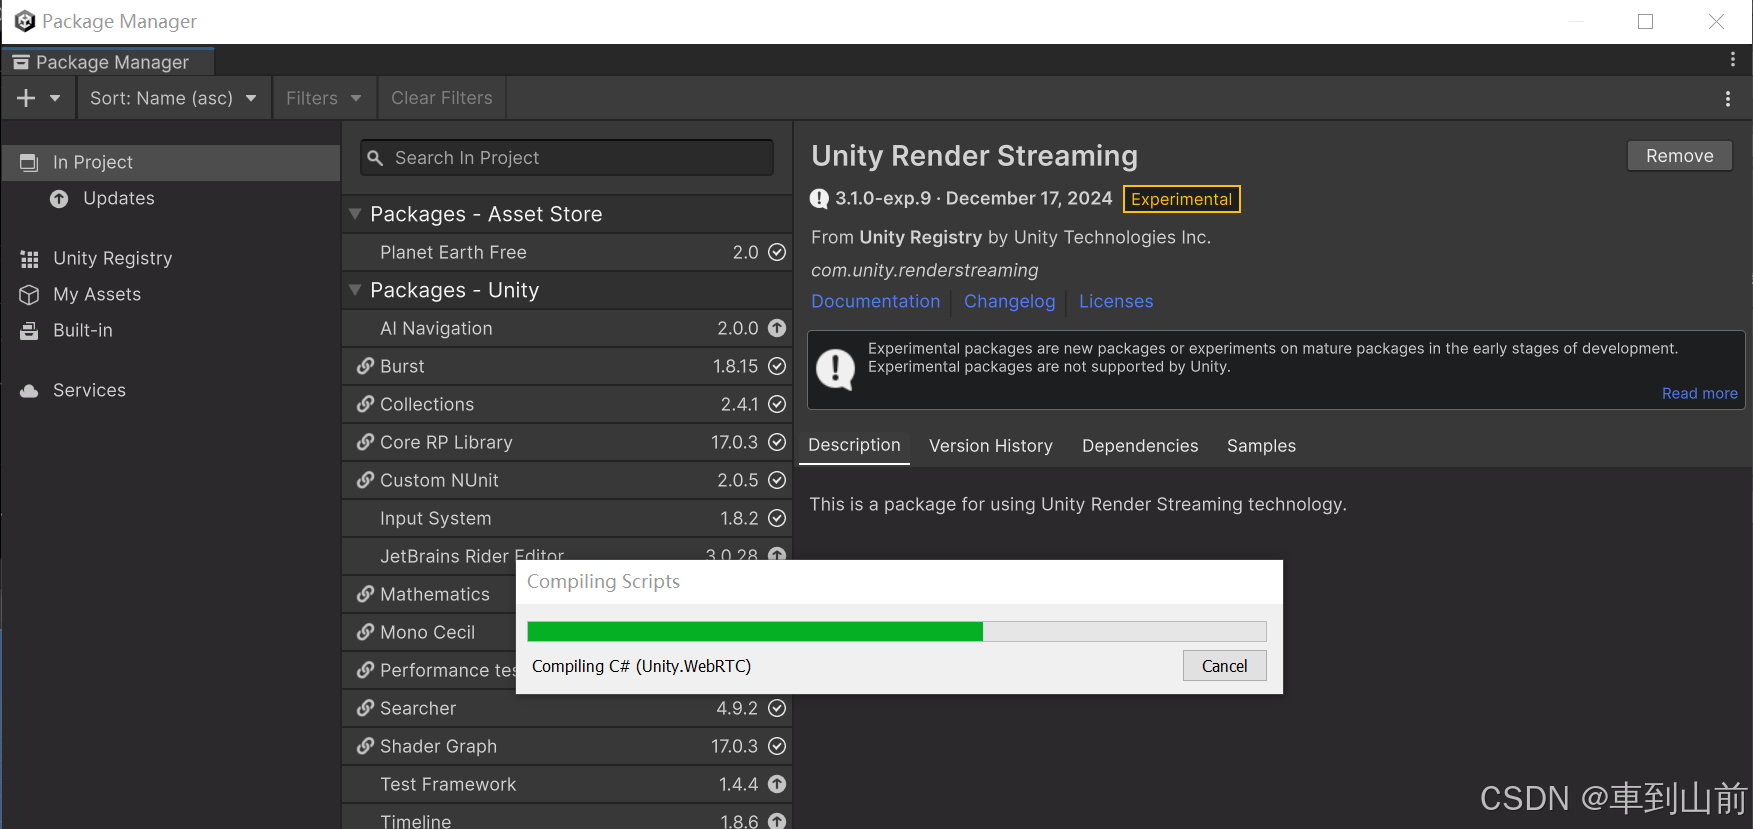Select the Package Manager window tab
This screenshot has height=829, width=1753.
(x=108, y=62)
